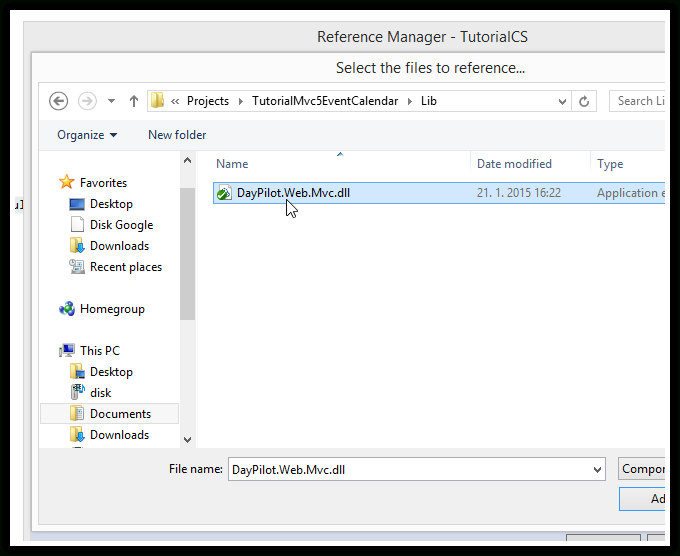Screen dimensions: 680x556
Task: Click the File name input field
Action: point(416,469)
